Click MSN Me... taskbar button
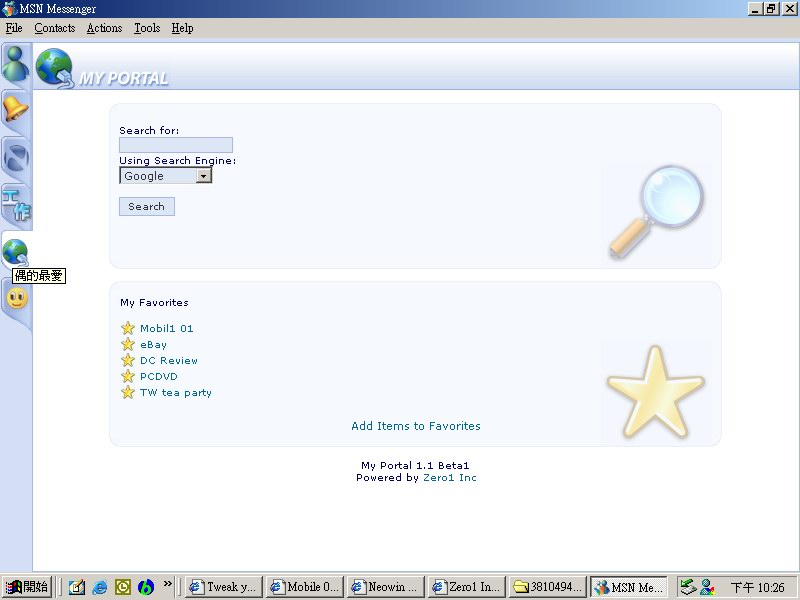800x600 pixels. [629, 587]
